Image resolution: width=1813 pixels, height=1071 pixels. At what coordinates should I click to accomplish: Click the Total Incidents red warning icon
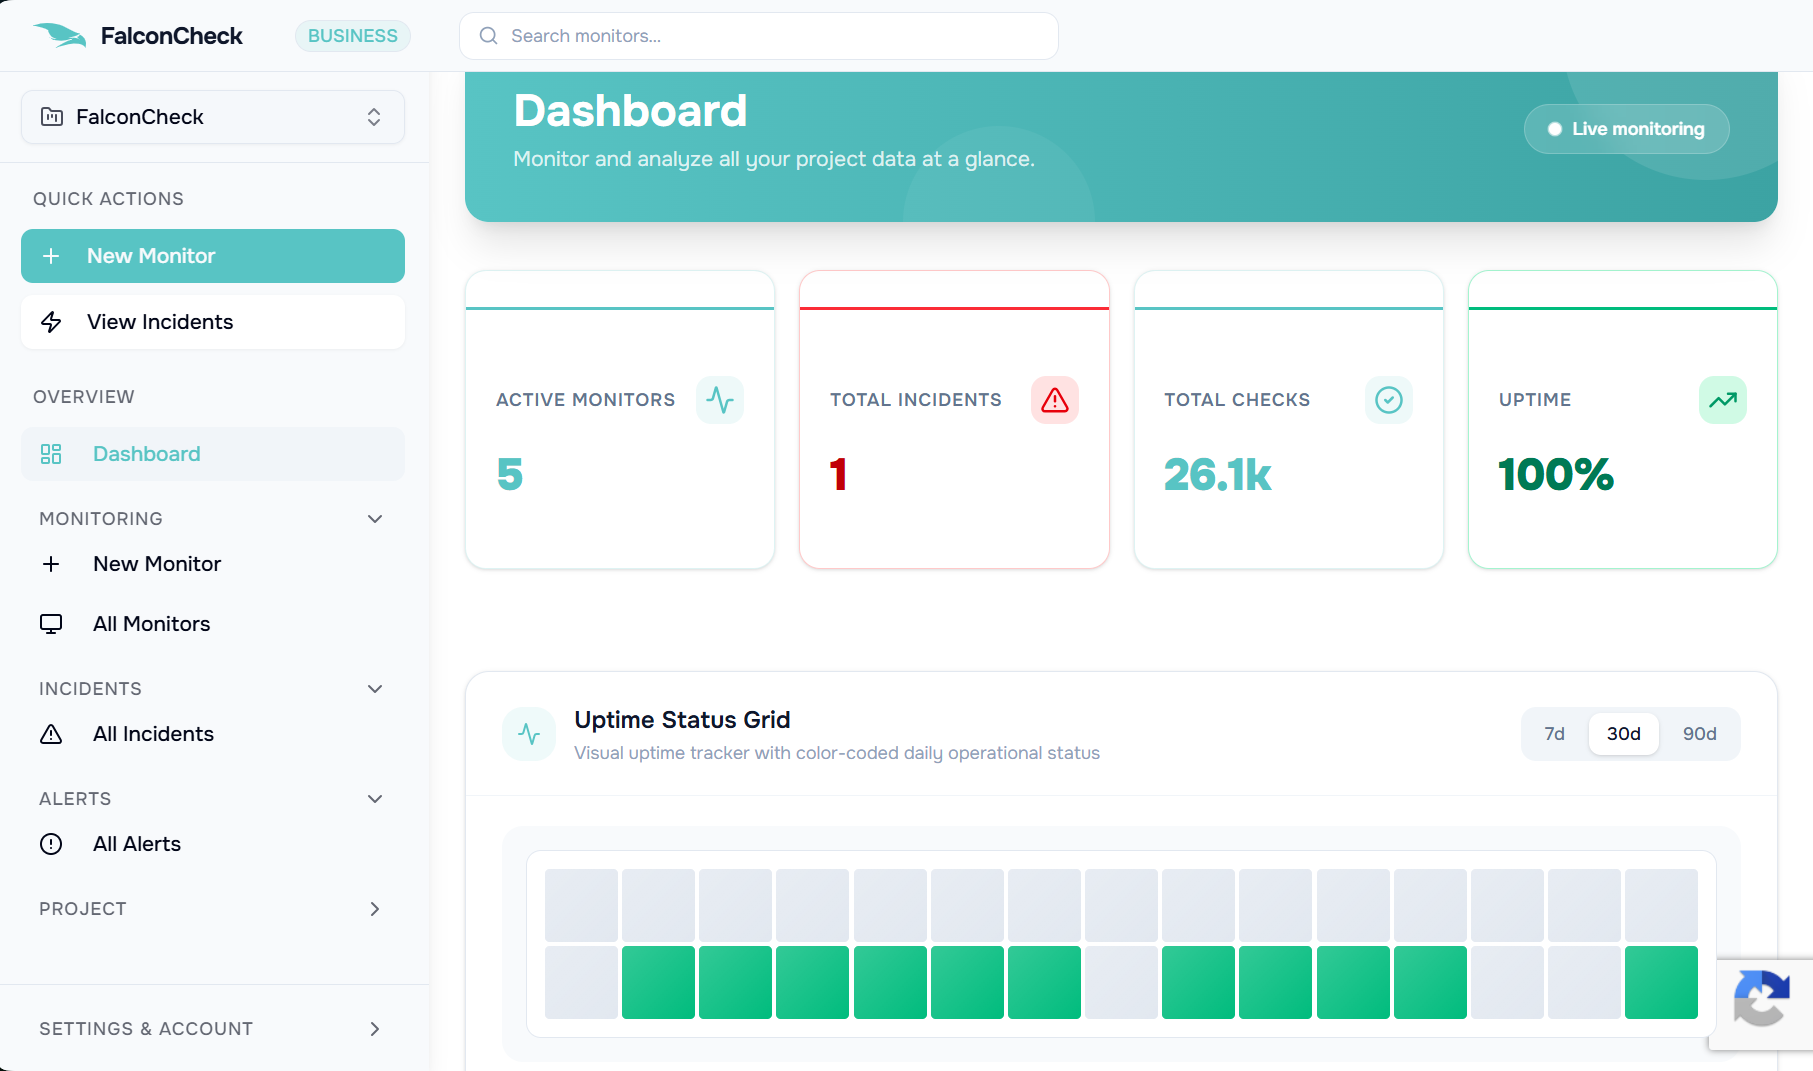tap(1055, 400)
